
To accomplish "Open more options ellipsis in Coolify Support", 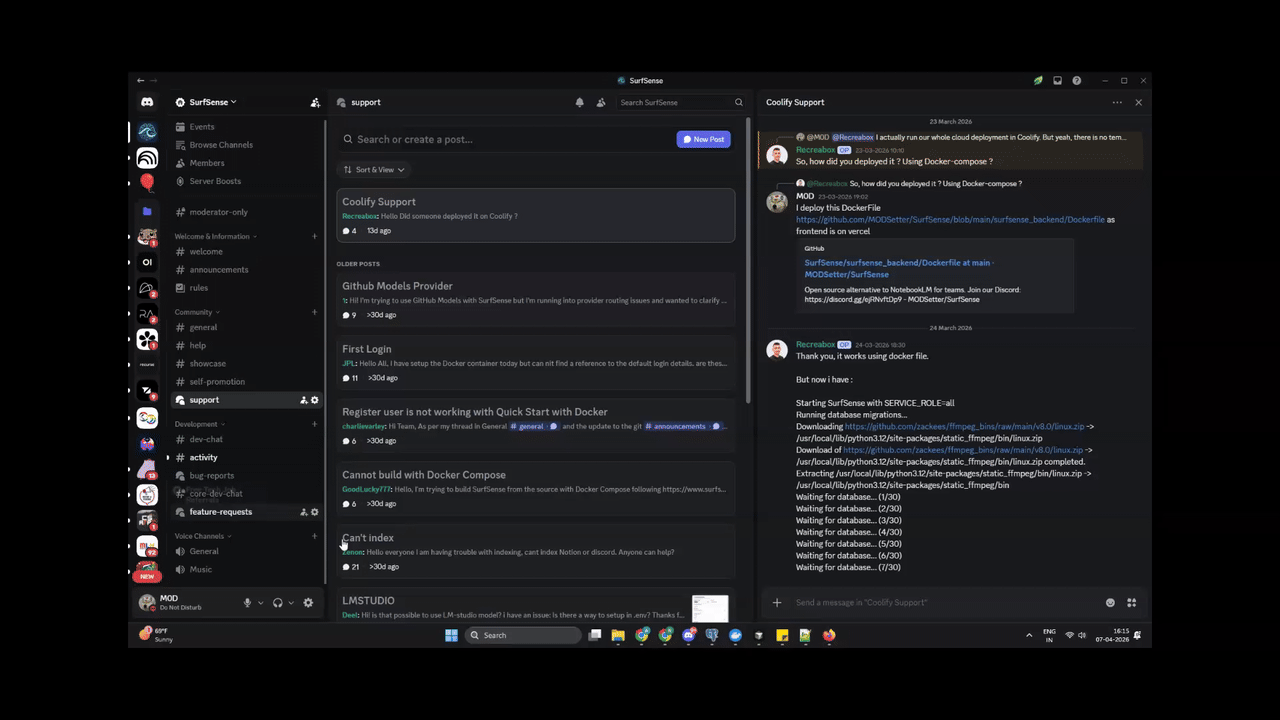I will click(1117, 102).
